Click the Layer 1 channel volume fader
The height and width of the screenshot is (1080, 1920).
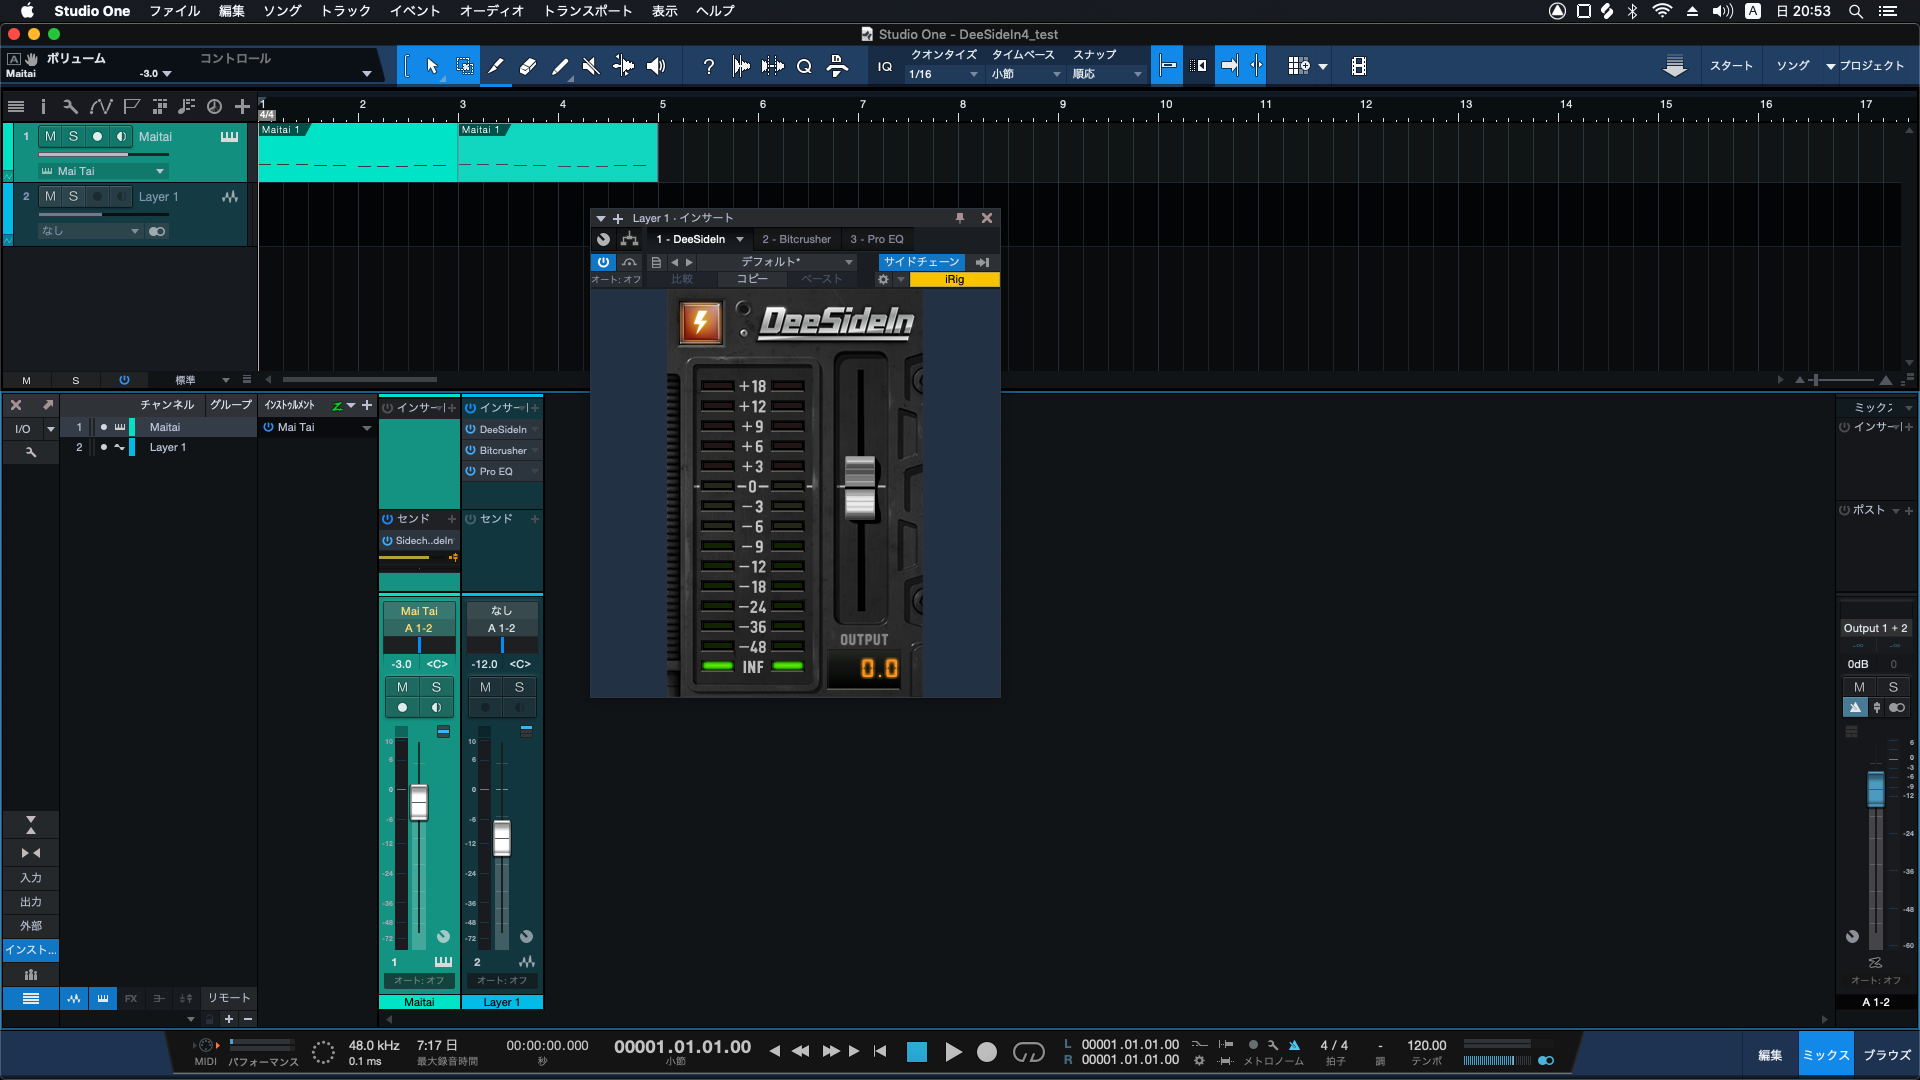[502, 838]
